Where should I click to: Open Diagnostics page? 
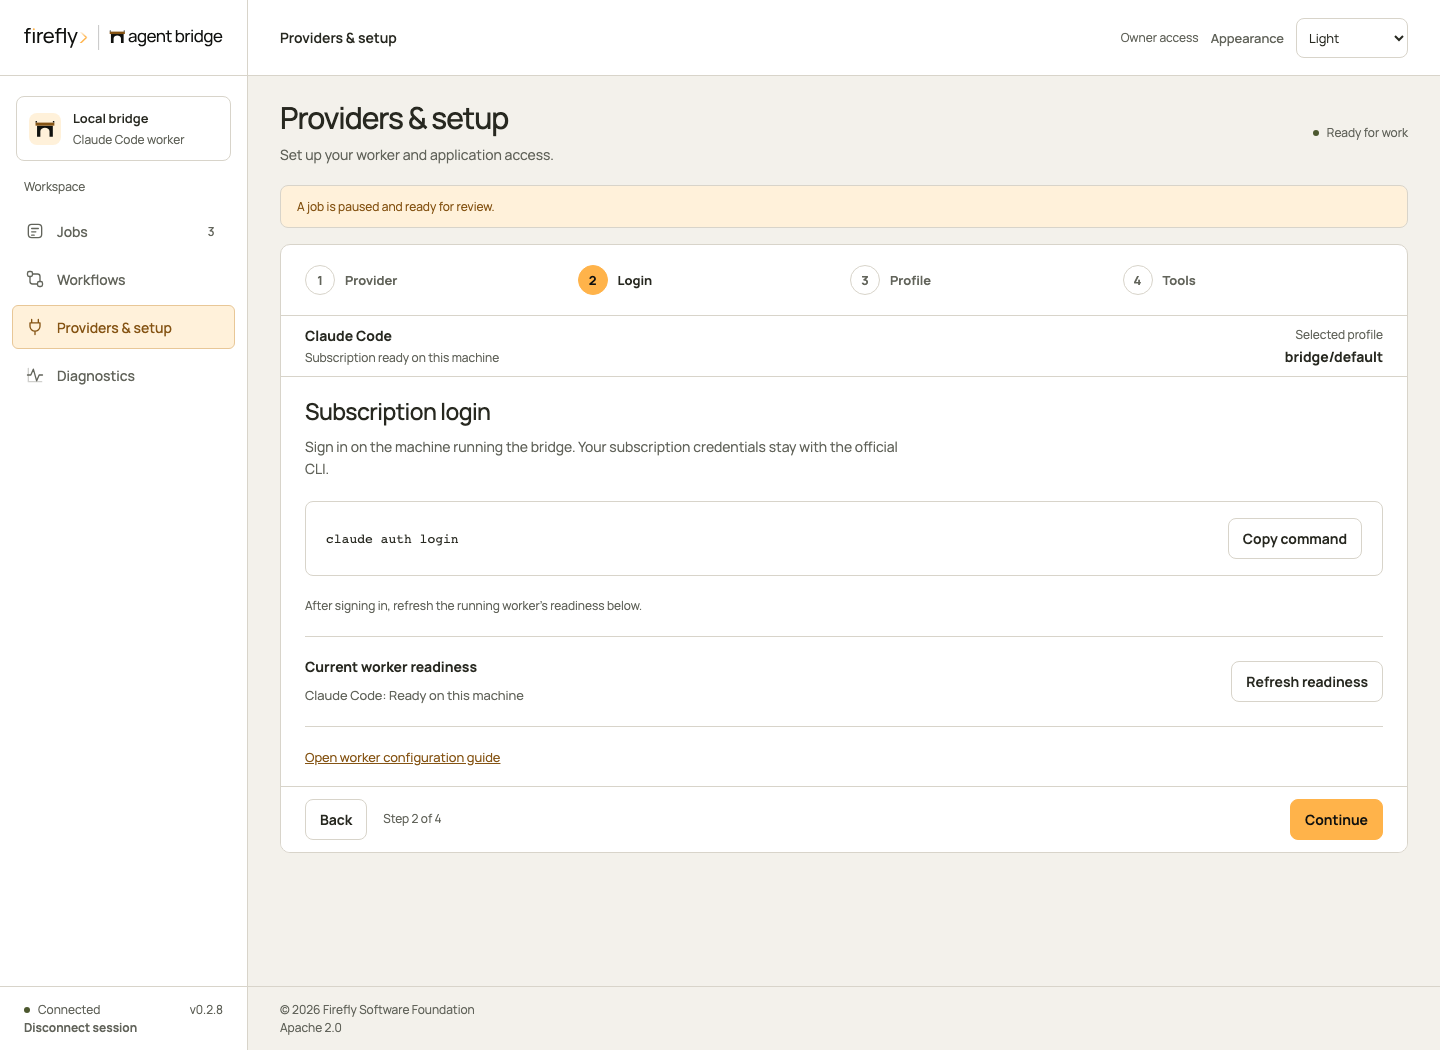(123, 376)
